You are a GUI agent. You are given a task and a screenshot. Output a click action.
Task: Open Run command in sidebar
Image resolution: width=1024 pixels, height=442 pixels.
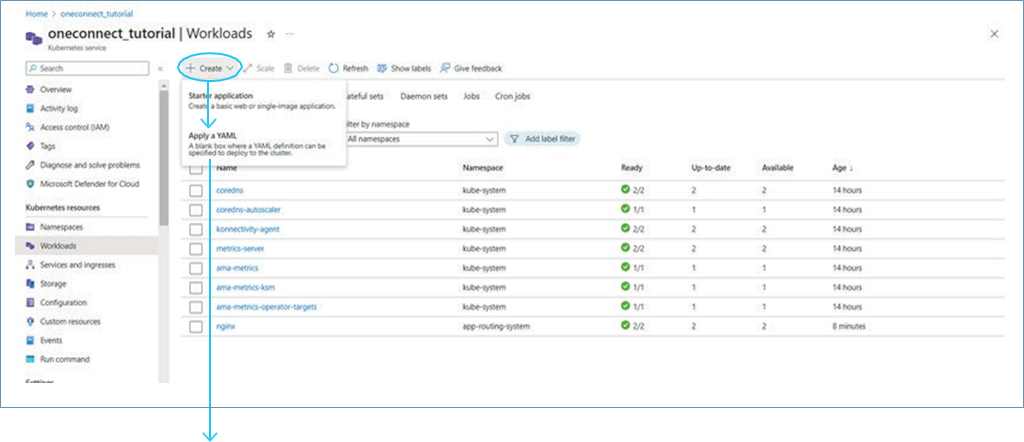click(65, 360)
